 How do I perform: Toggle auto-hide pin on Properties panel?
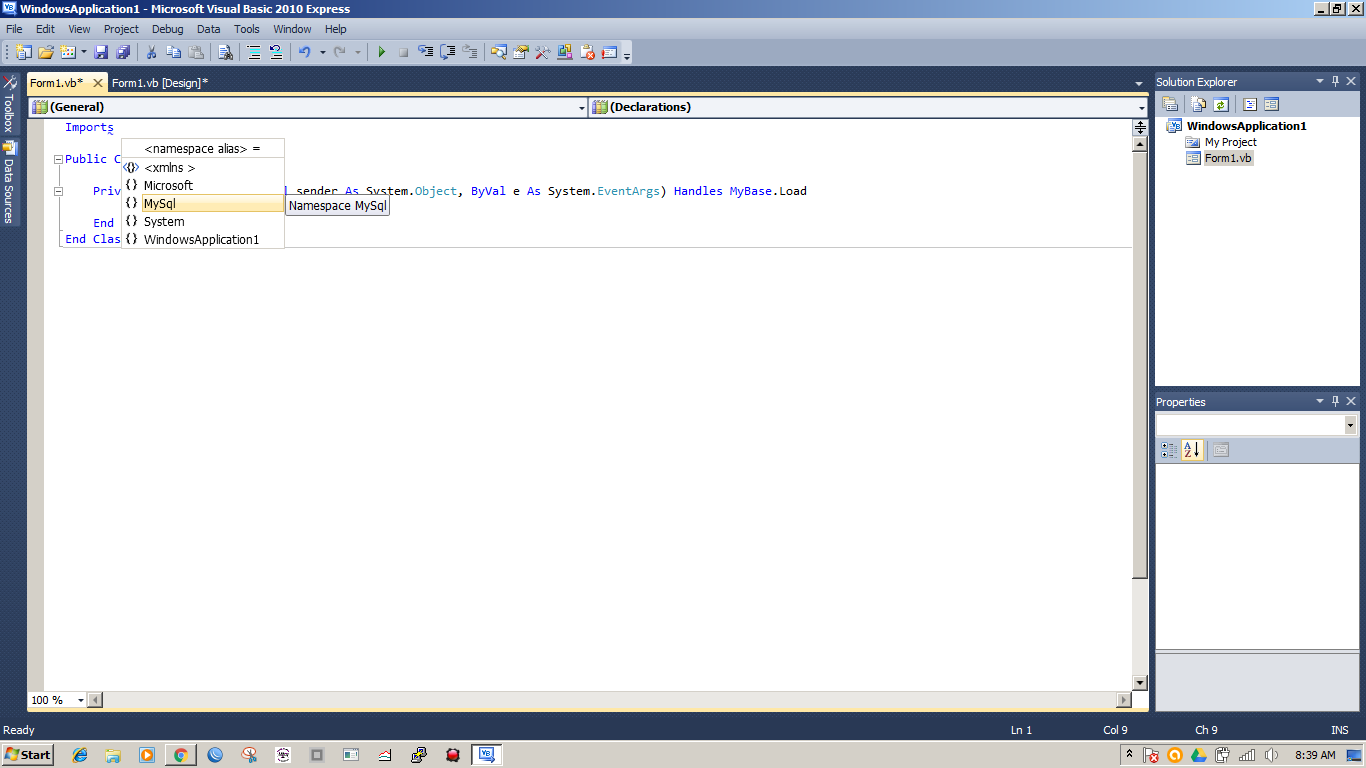pyautogui.click(x=1335, y=401)
